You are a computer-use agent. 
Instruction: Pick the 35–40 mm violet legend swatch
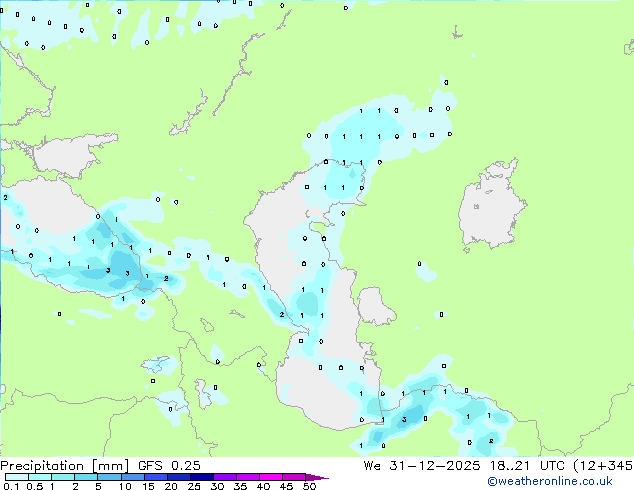coord(248,477)
